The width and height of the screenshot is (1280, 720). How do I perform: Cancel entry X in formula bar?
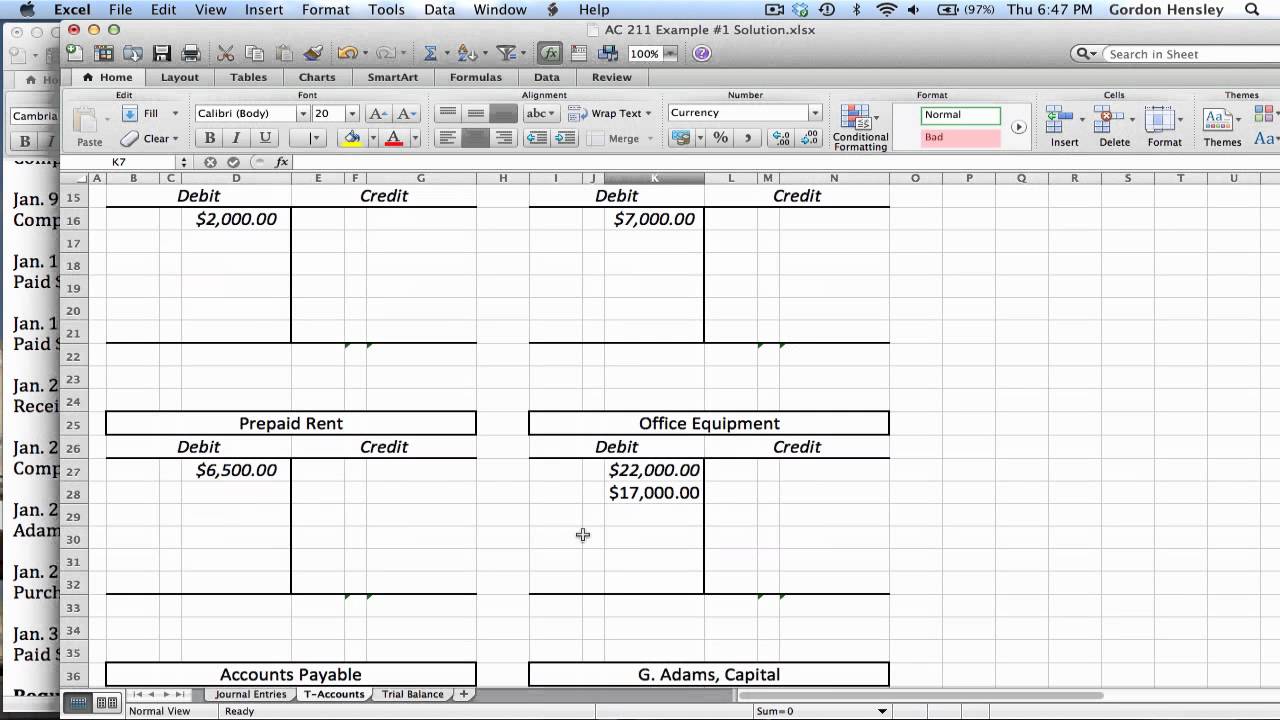pyautogui.click(x=210, y=162)
